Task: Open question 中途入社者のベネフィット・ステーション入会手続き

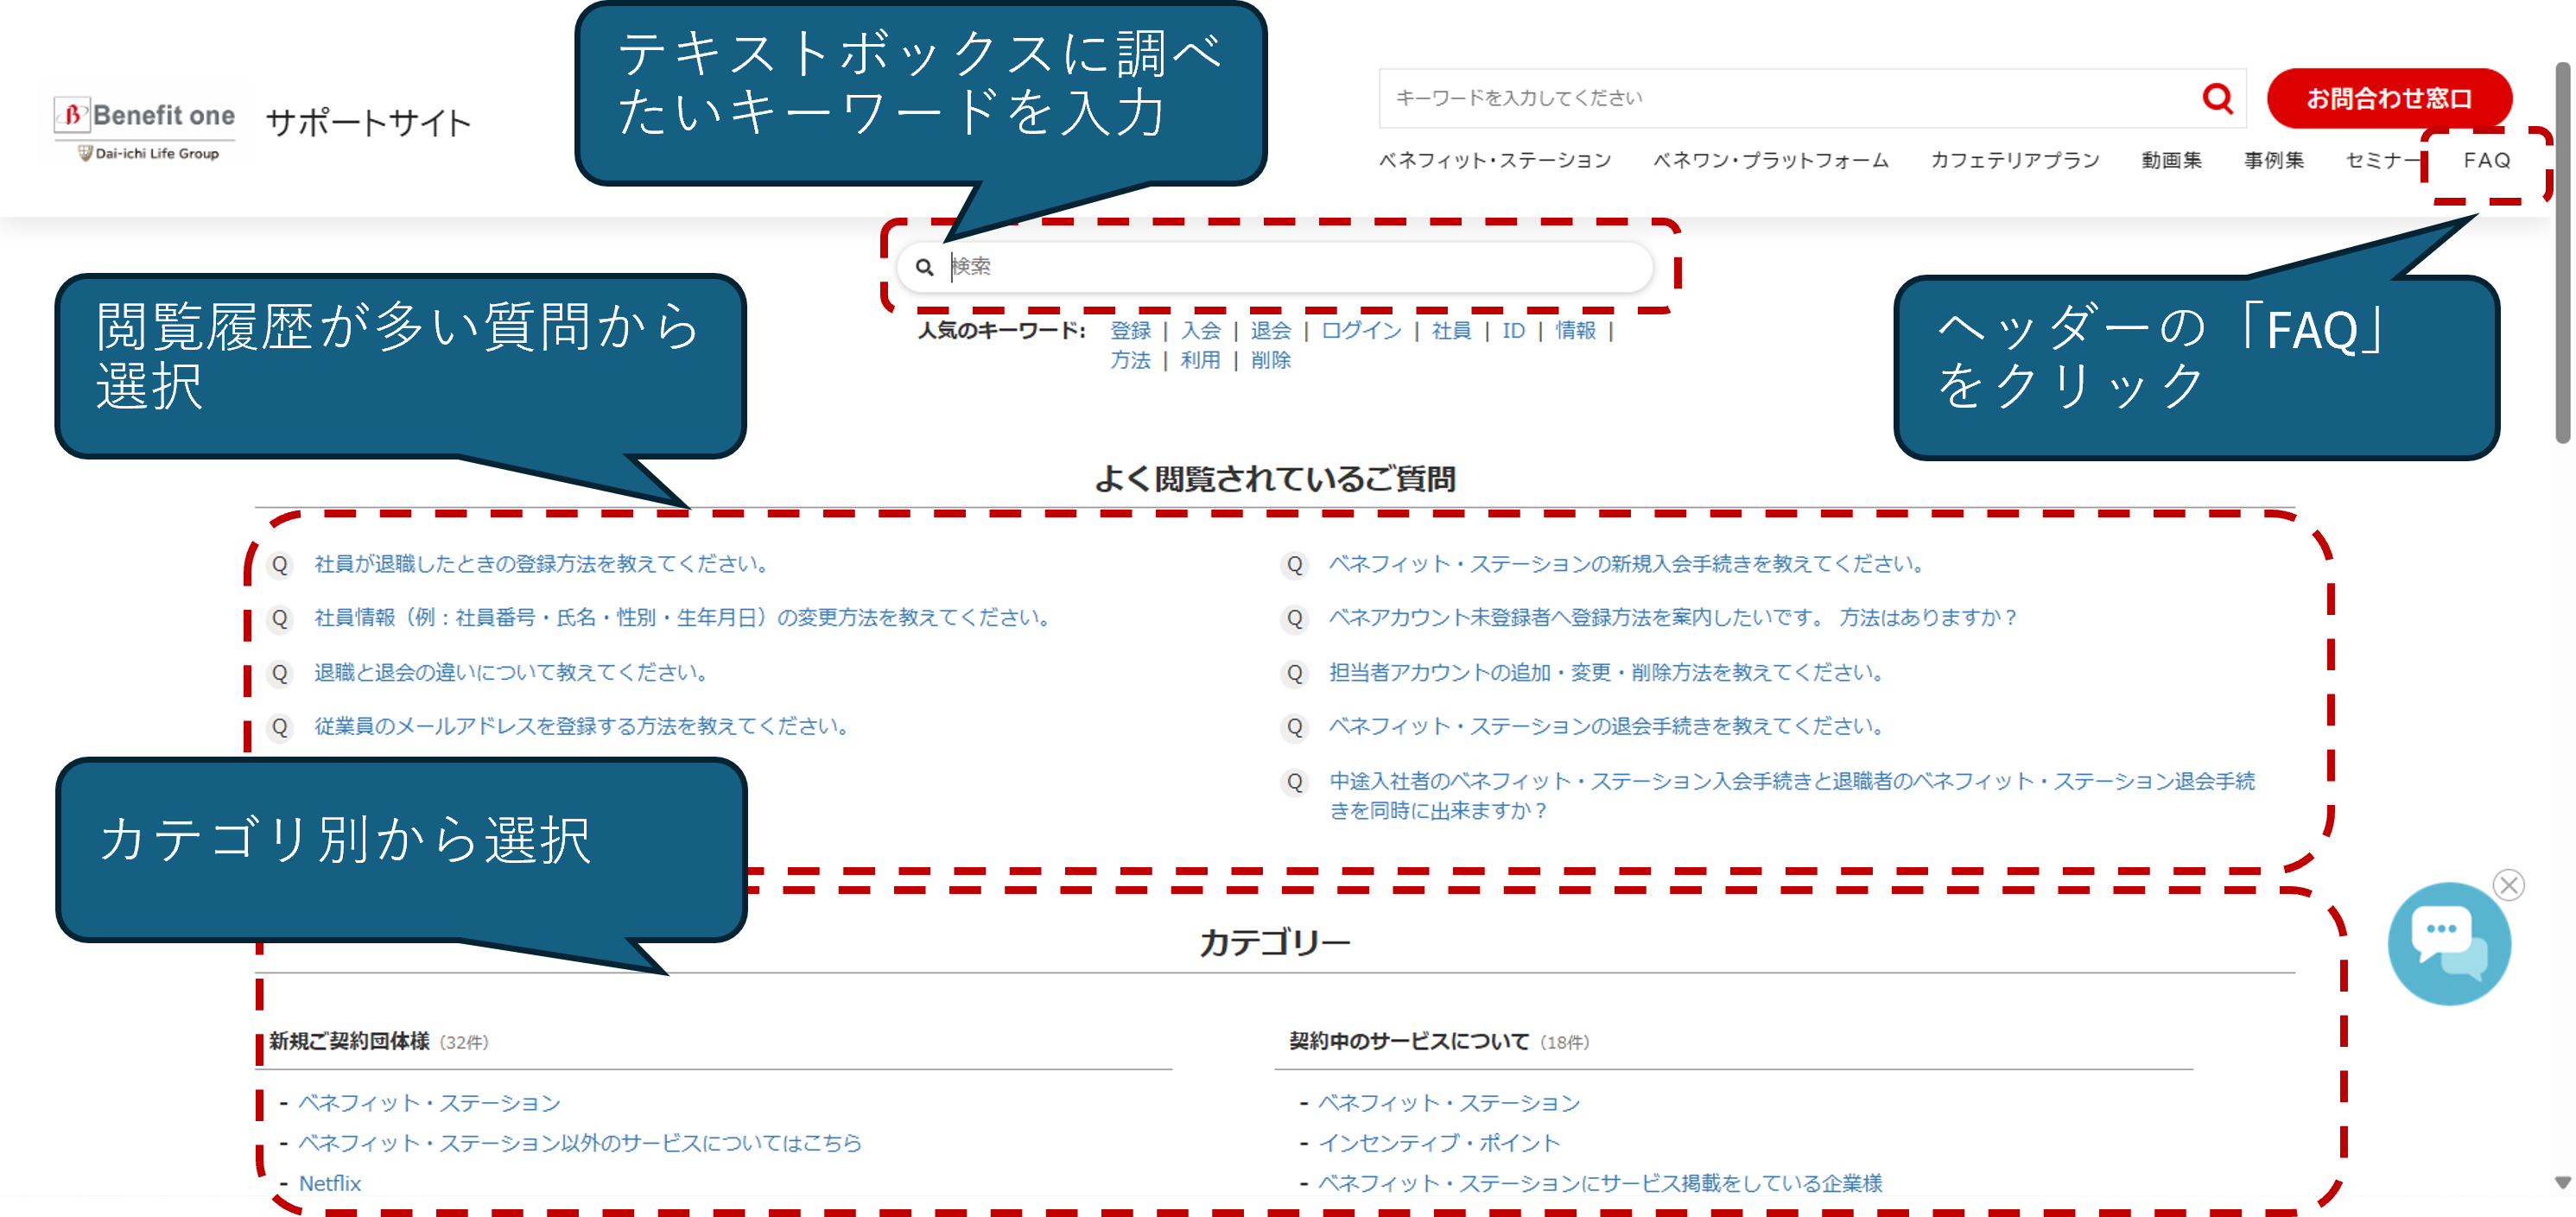Action: click(1792, 795)
